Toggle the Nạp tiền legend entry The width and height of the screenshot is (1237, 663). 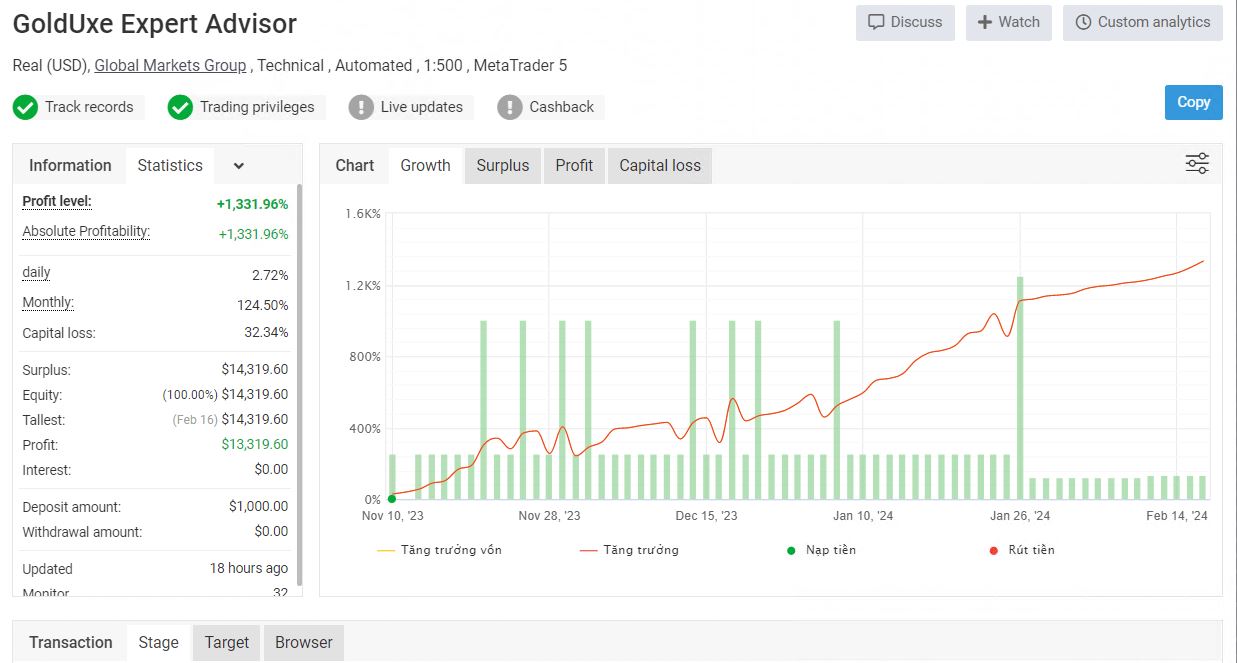(x=821, y=550)
